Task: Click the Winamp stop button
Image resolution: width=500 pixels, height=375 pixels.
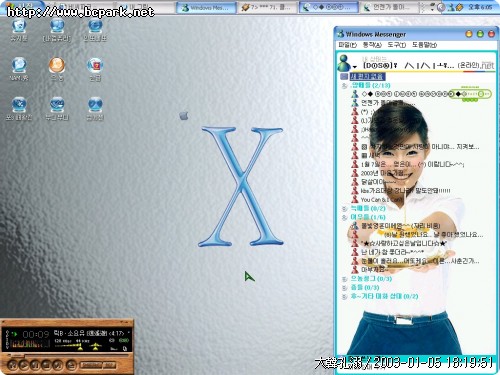Action: 47,365
